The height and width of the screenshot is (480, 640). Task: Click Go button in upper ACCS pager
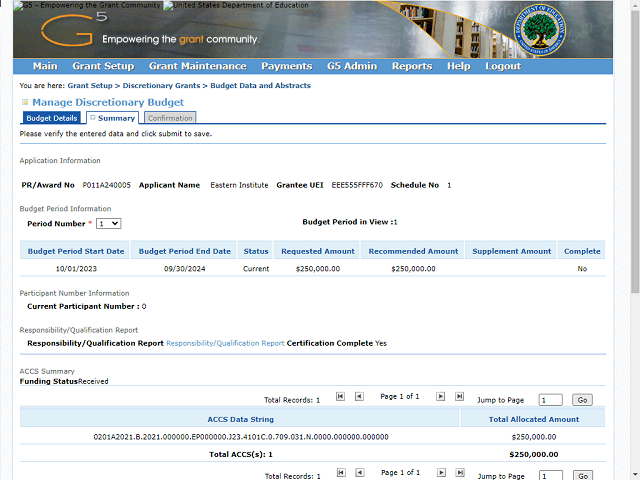tap(582, 400)
